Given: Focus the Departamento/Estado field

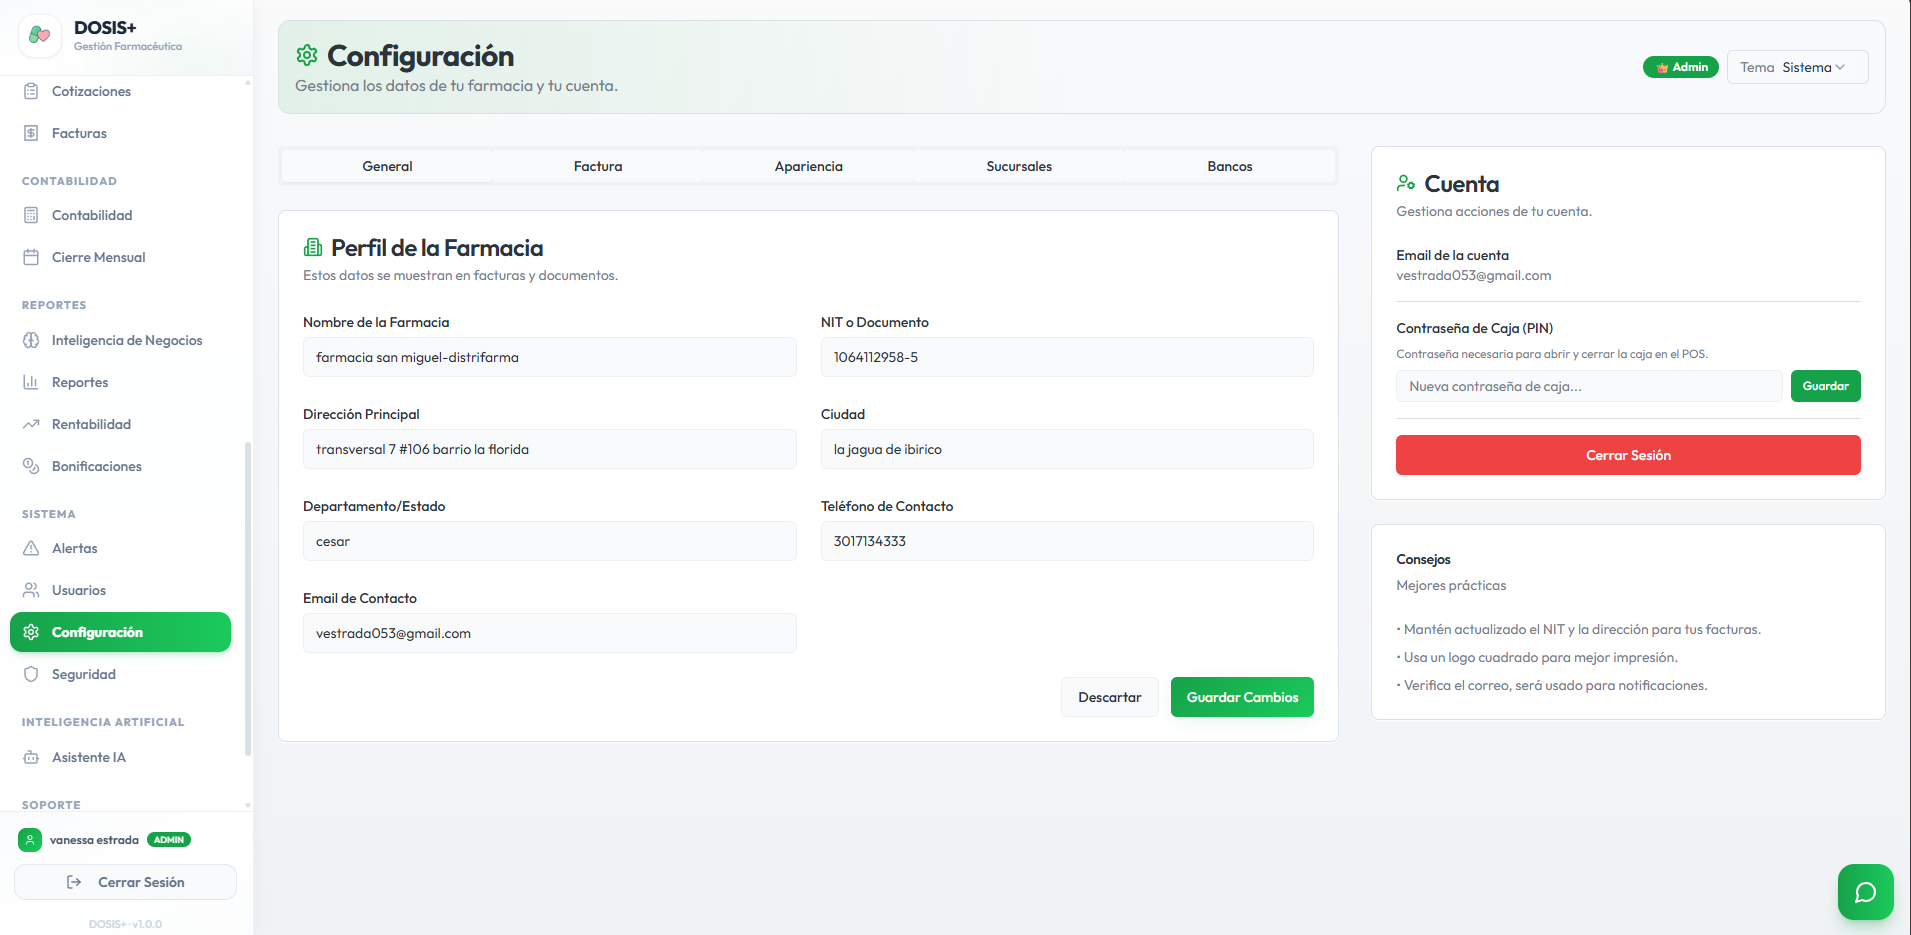Looking at the screenshot, I should click(x=550, y=541).
